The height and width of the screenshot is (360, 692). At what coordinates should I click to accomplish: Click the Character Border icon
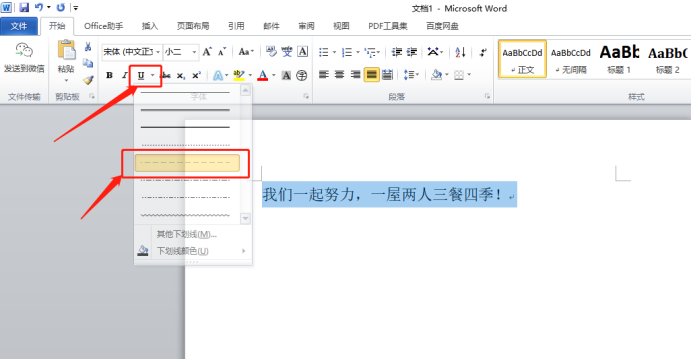click(303, 52)
